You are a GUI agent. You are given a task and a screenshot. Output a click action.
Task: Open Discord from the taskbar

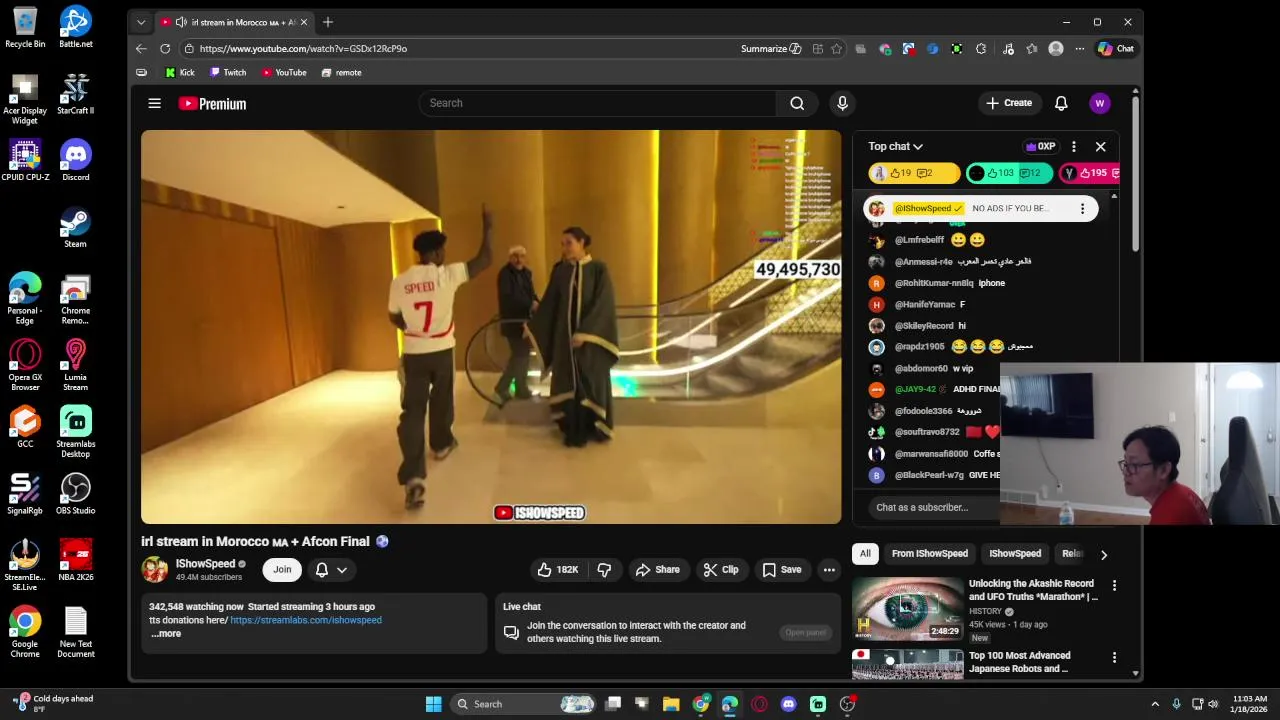click(788, 704)
